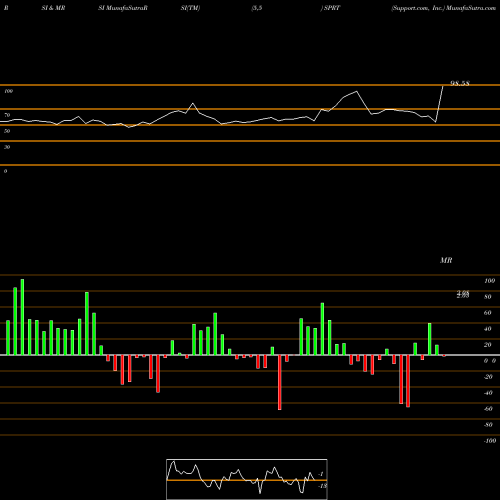This screenshot has width=500, height=500.
Task: Open the mini overview chart thumbnail at bottom
Action: coord(247,479)
